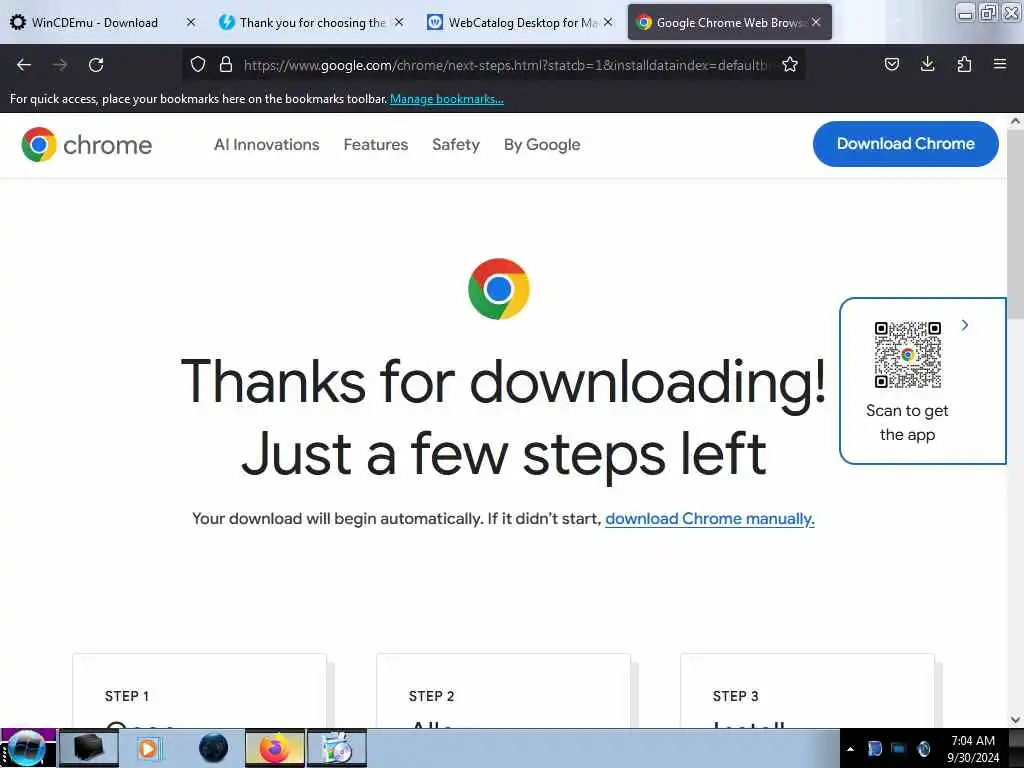Open the clock showing 7:04 AM
The height and width of the screenshot is (768, 1024).
972,749
